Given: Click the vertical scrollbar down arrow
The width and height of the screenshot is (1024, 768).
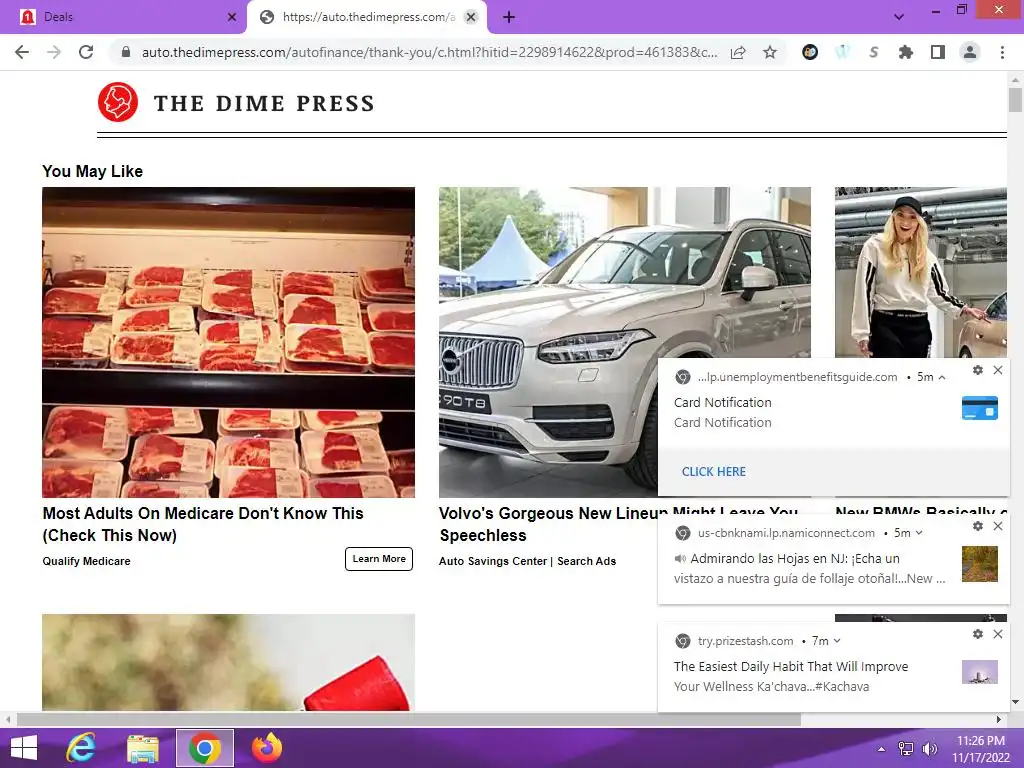Looking at the screenshot, I should coord(1015,703).
